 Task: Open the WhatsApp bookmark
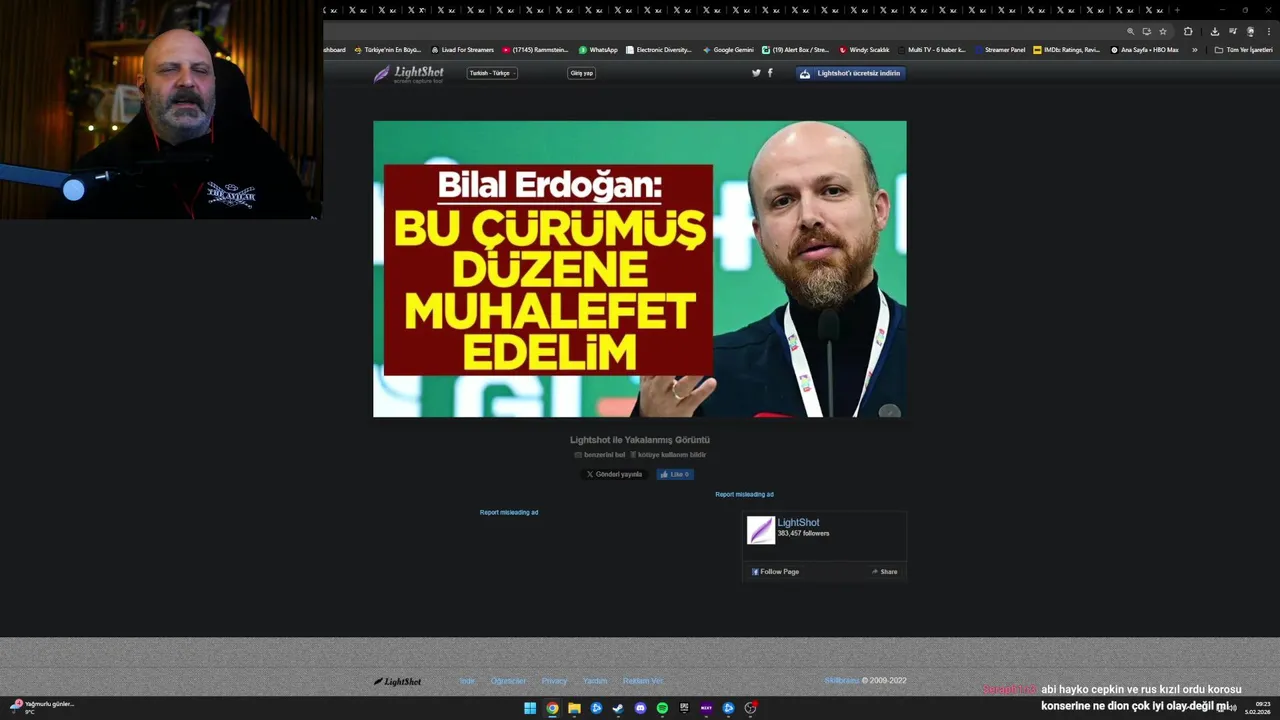pos(598,49)
